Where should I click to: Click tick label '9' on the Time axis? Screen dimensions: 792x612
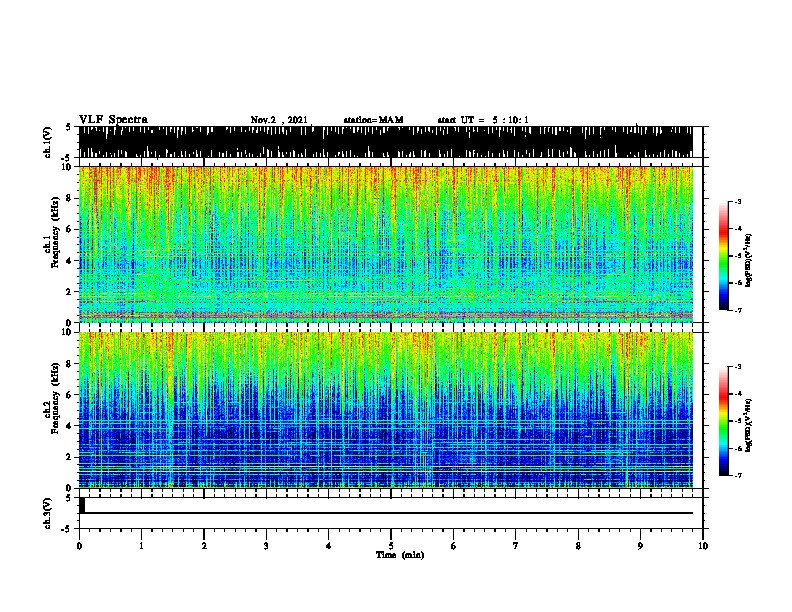pos(640,546)
